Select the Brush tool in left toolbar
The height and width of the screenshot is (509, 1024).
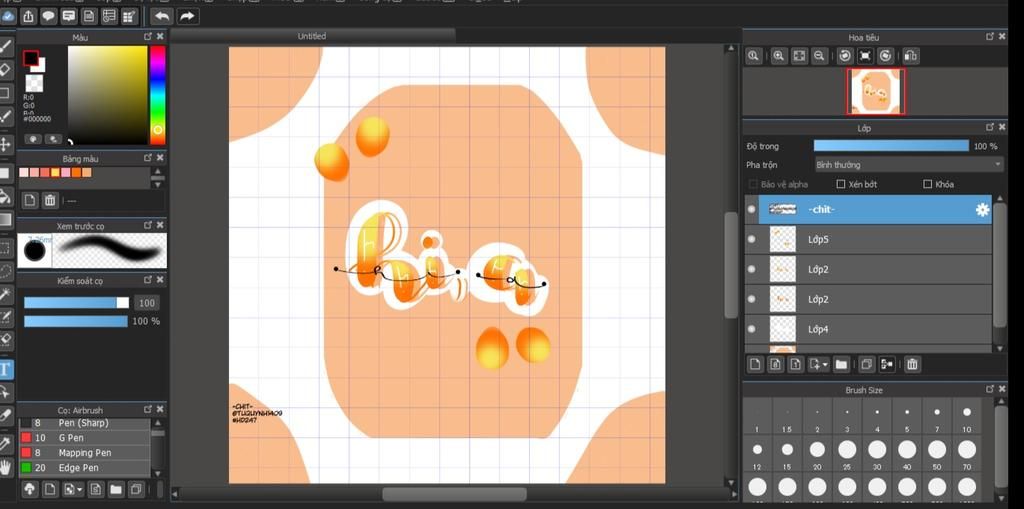(5, 46)
